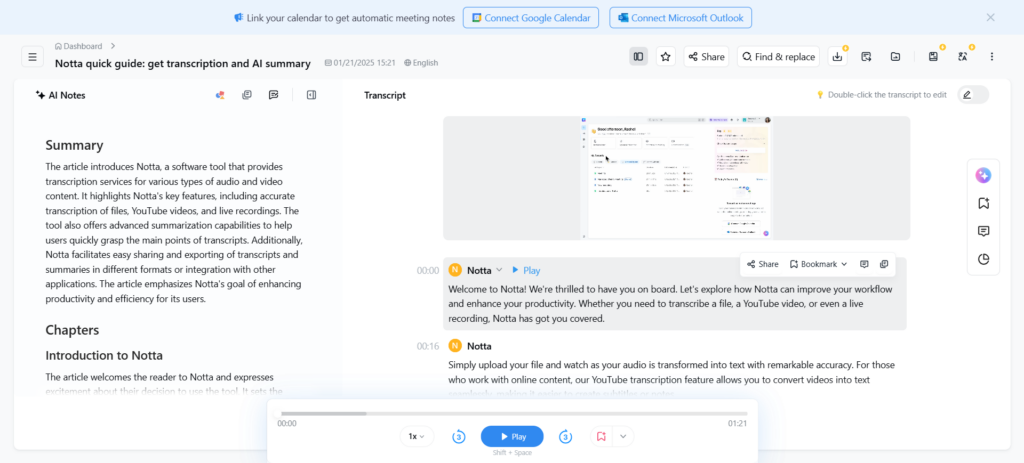Click the 00:16 paragraph timestamp
This screenshot has width=1024, height=463.
(x=428, y=346)
